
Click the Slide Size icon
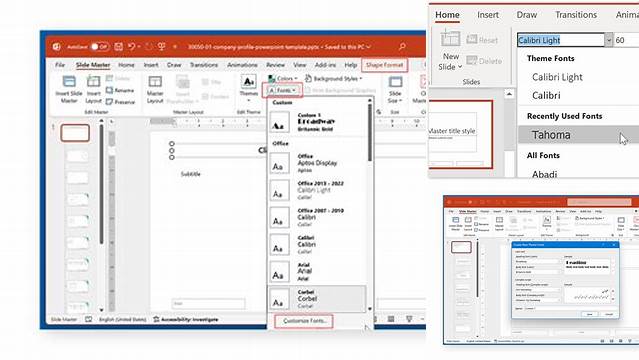coord(395,82)
